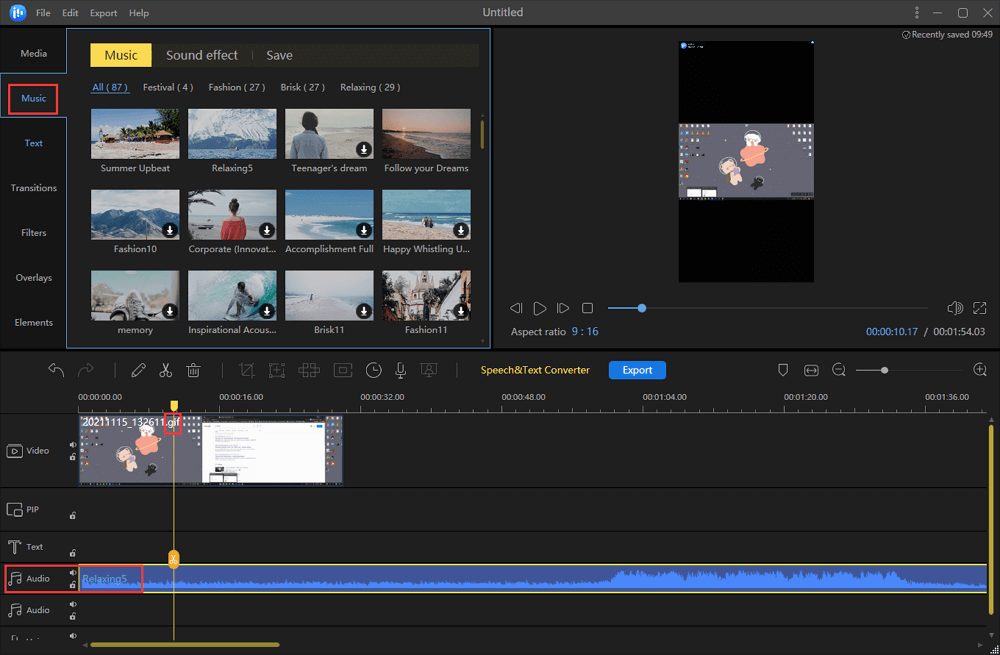Select the Summer Upbeat music thumbnail
This screenshot has height=655, width=1000.
click(x=135, y=134)
